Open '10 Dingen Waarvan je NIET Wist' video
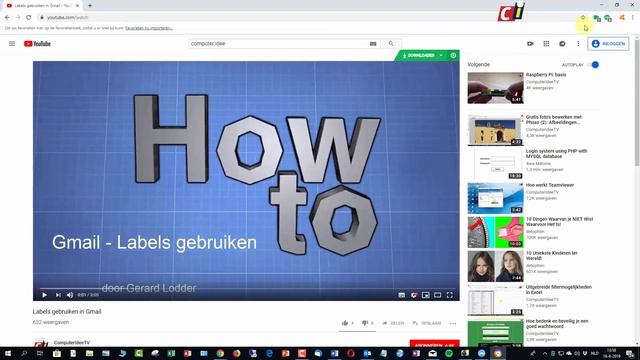Image resolution: width=640 pixels, height=360 pixels. click(x=560, y=222)
